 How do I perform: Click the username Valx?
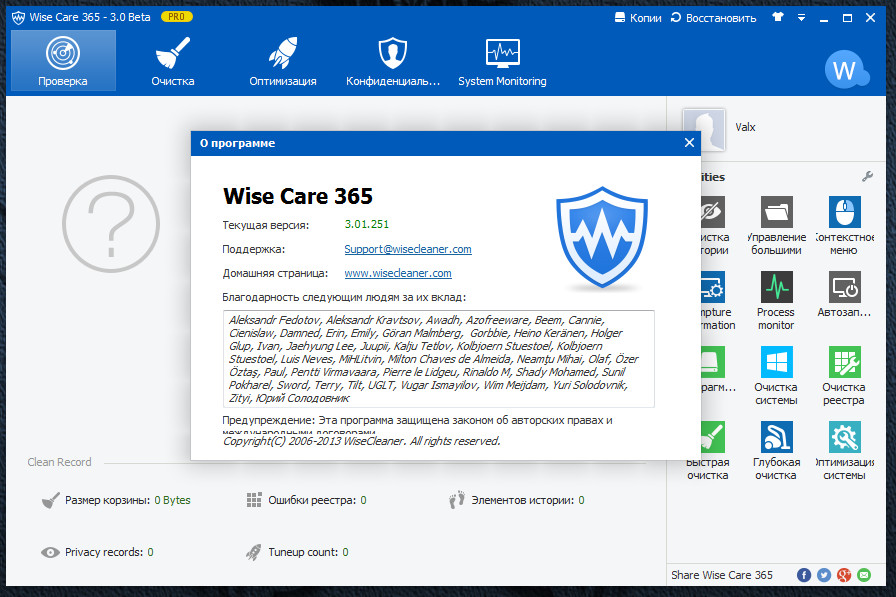tap(745, 127)
